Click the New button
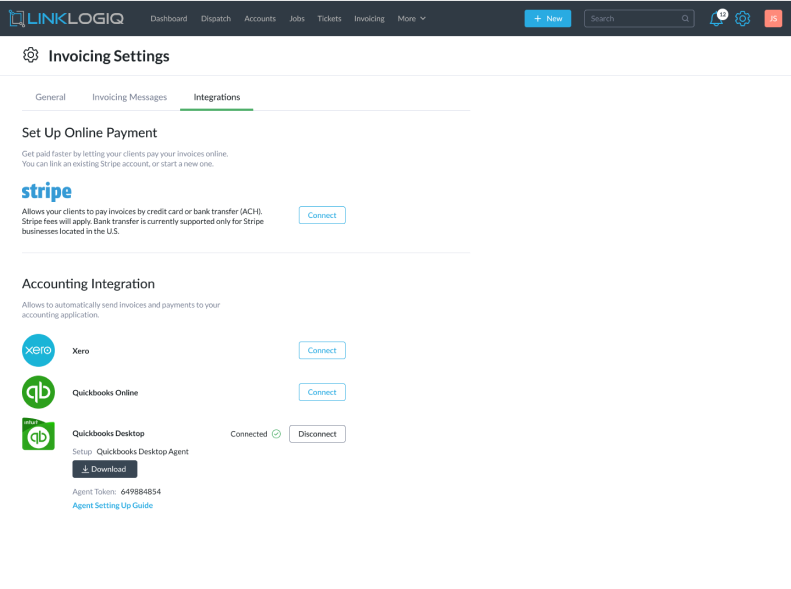 click(547, 19)
